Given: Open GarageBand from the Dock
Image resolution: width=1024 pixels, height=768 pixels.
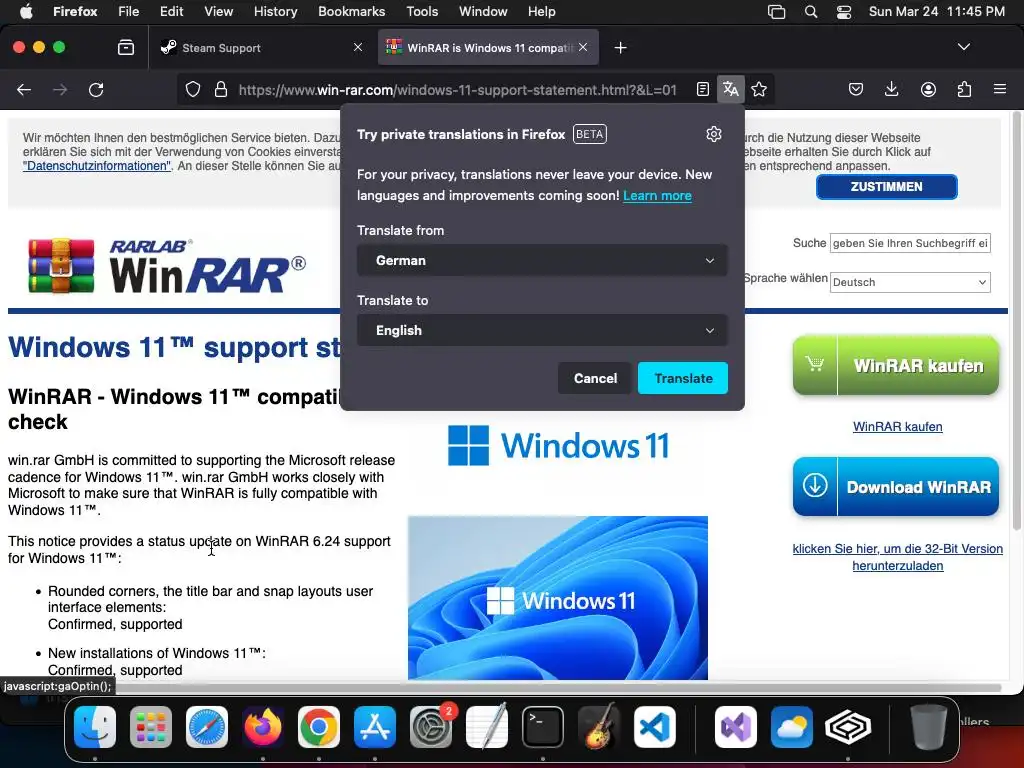Looking at the screenshot, I should coord(599,727).
